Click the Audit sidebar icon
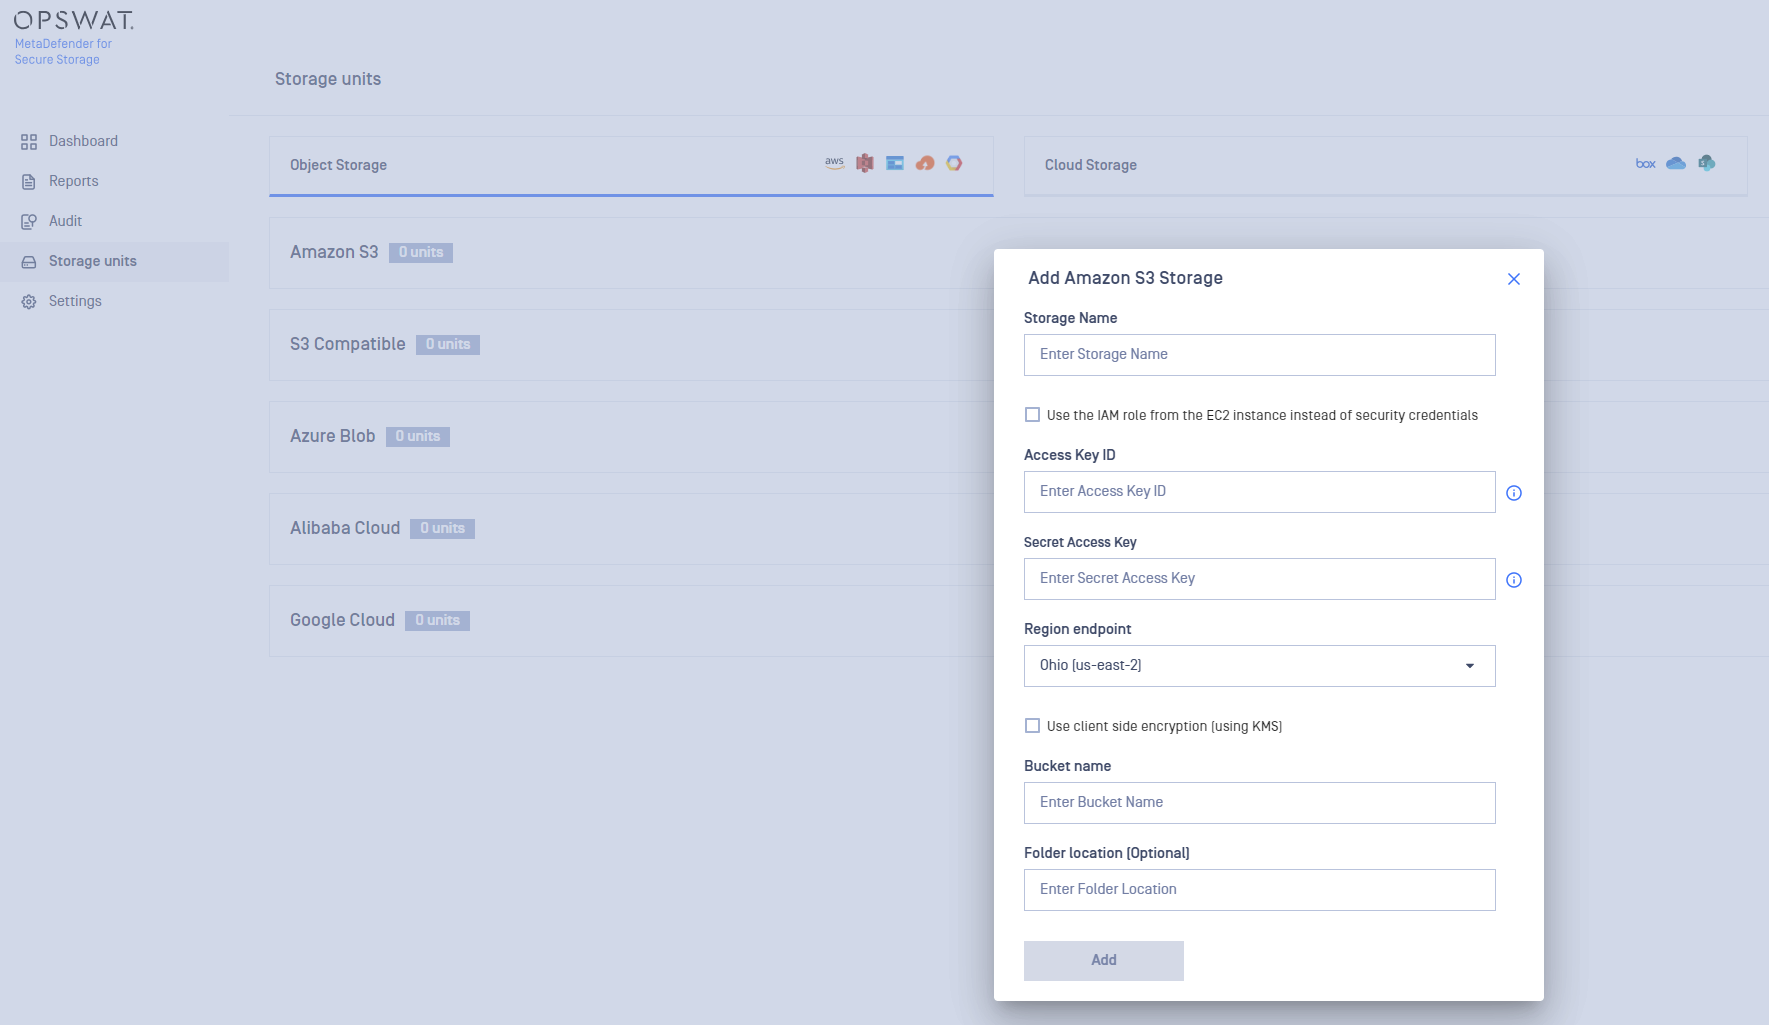 coord(29,222)
